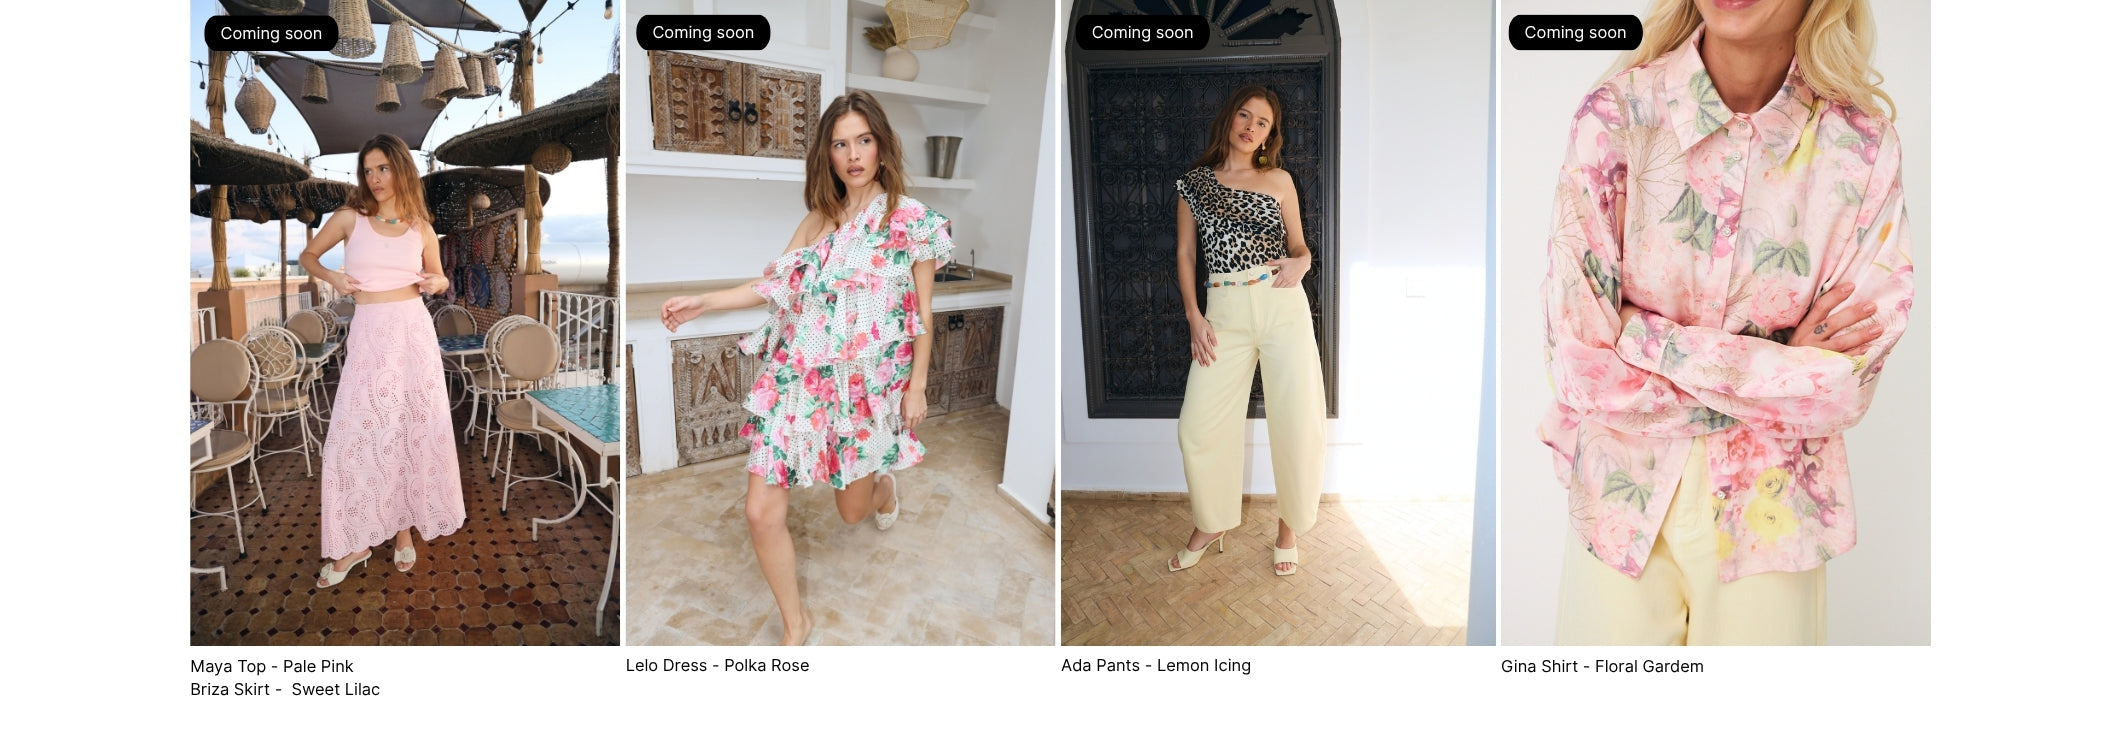Click the ruffled floral mini dress

point(843,345)
